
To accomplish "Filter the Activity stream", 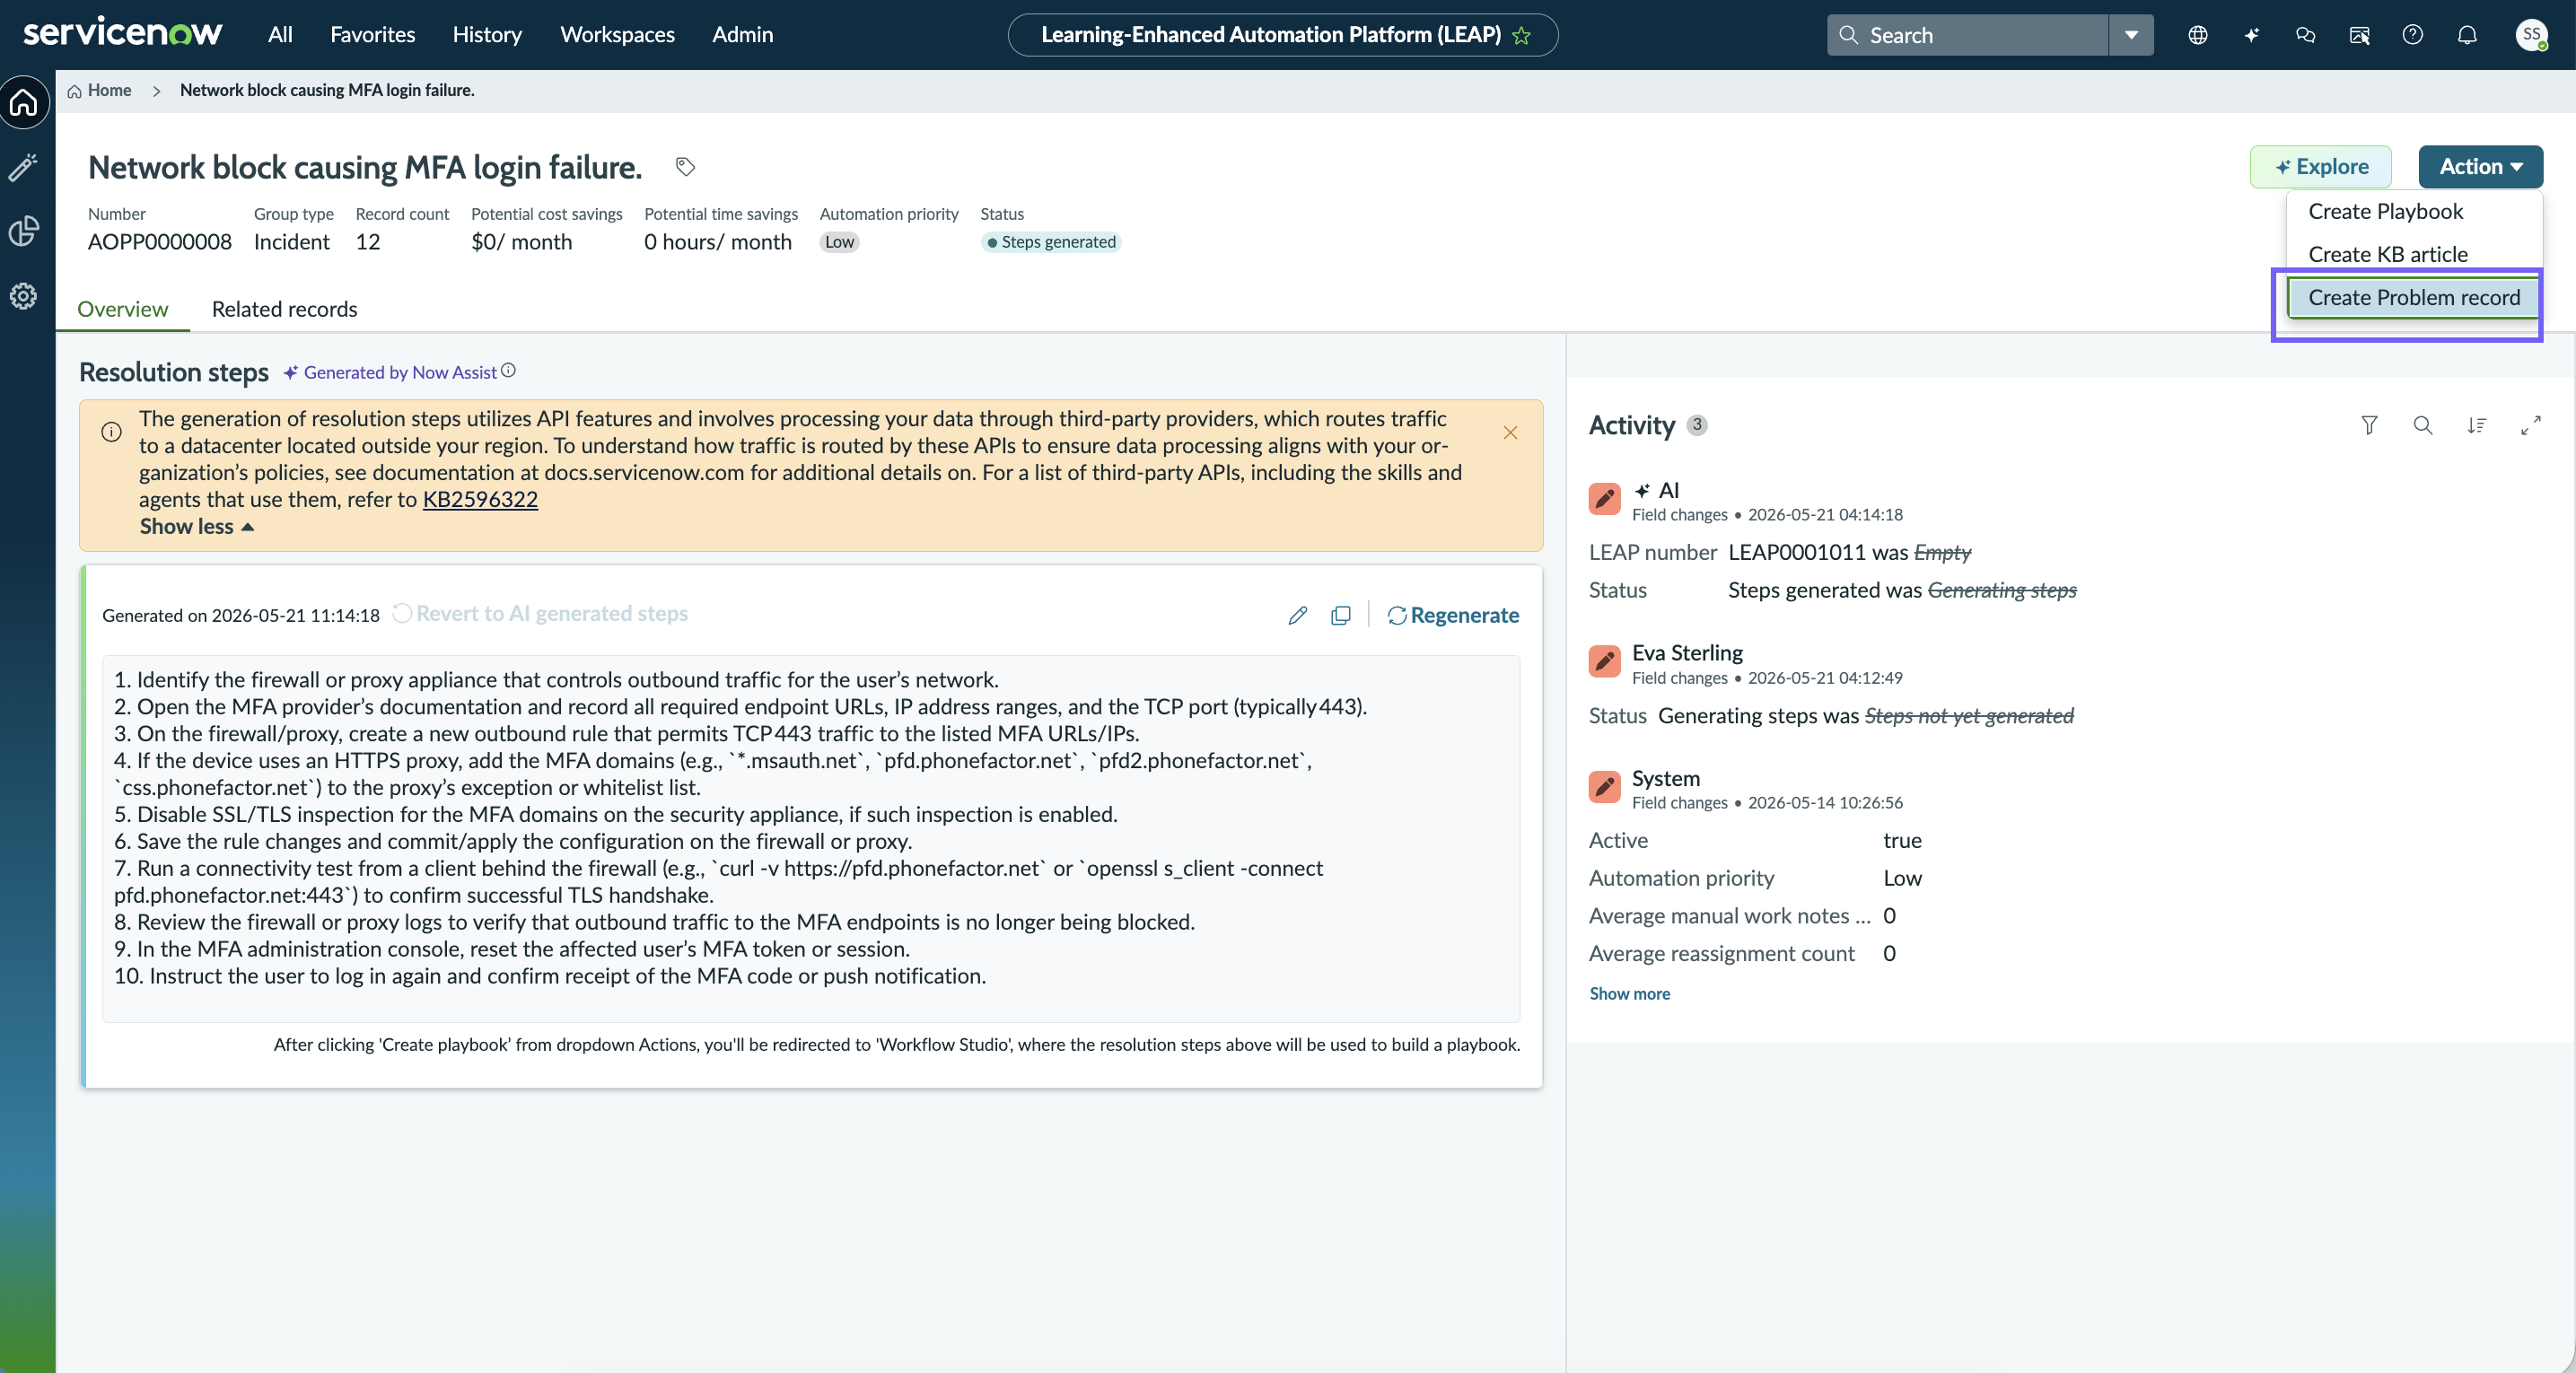I will pos(2369,425).
